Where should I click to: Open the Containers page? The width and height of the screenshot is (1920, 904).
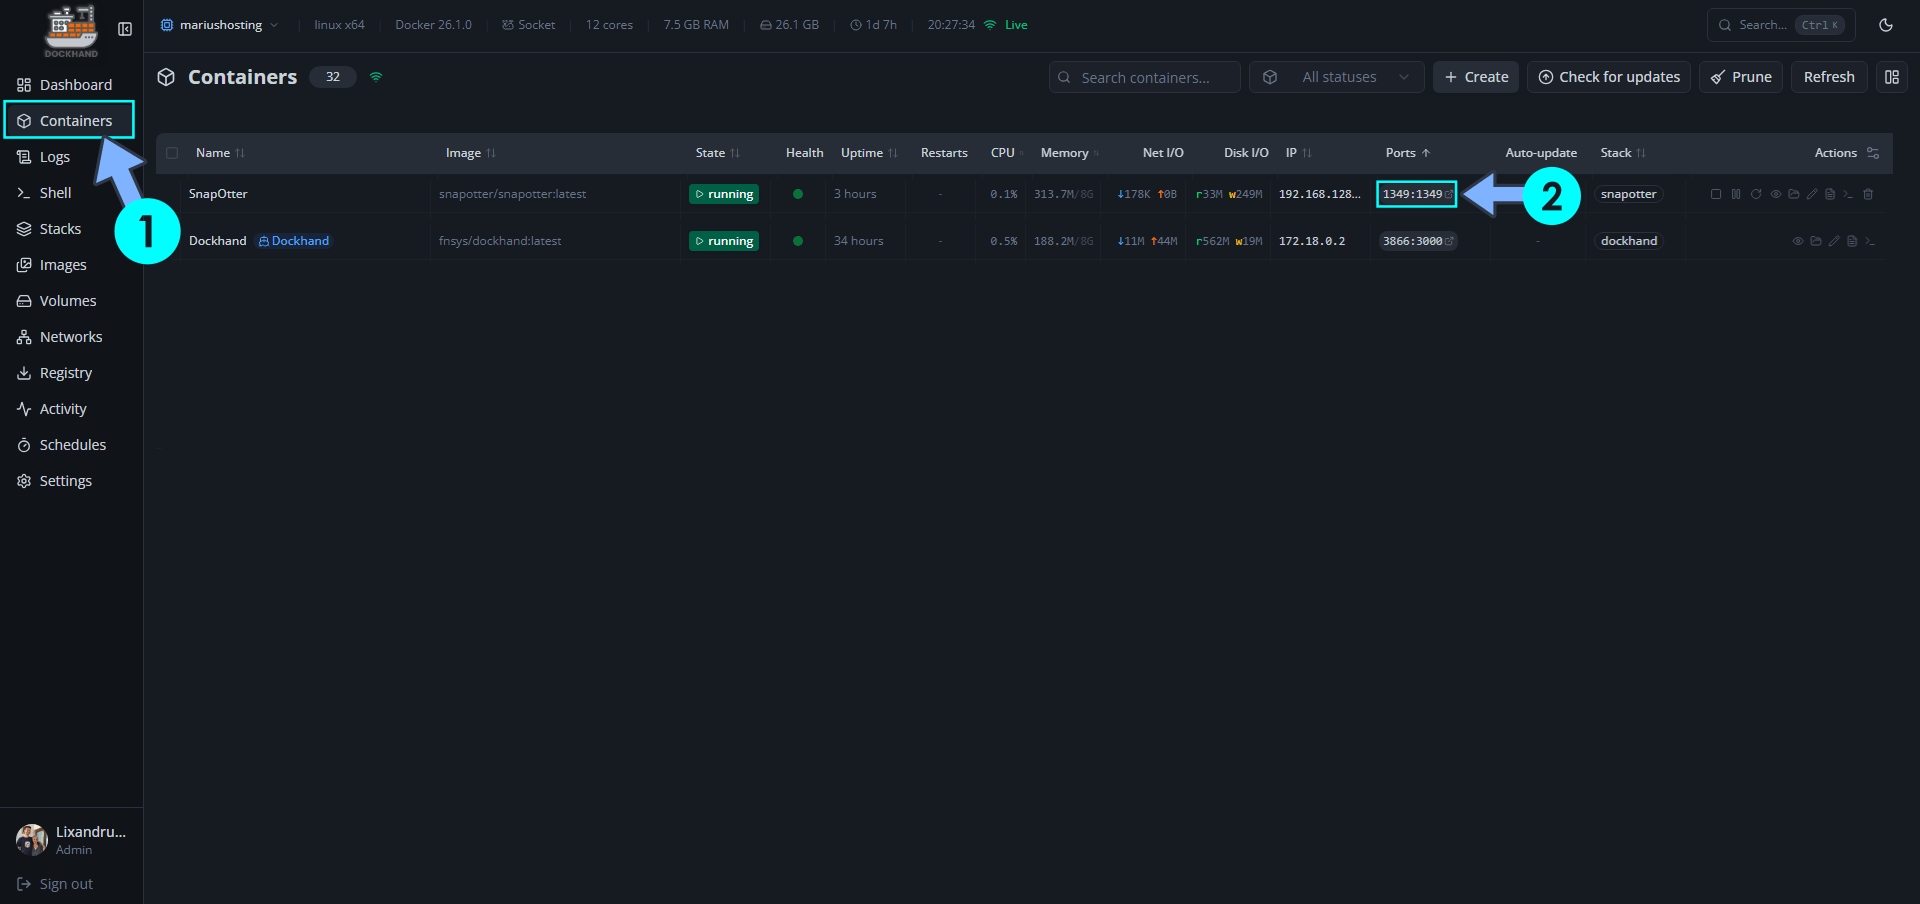[69, 121]
